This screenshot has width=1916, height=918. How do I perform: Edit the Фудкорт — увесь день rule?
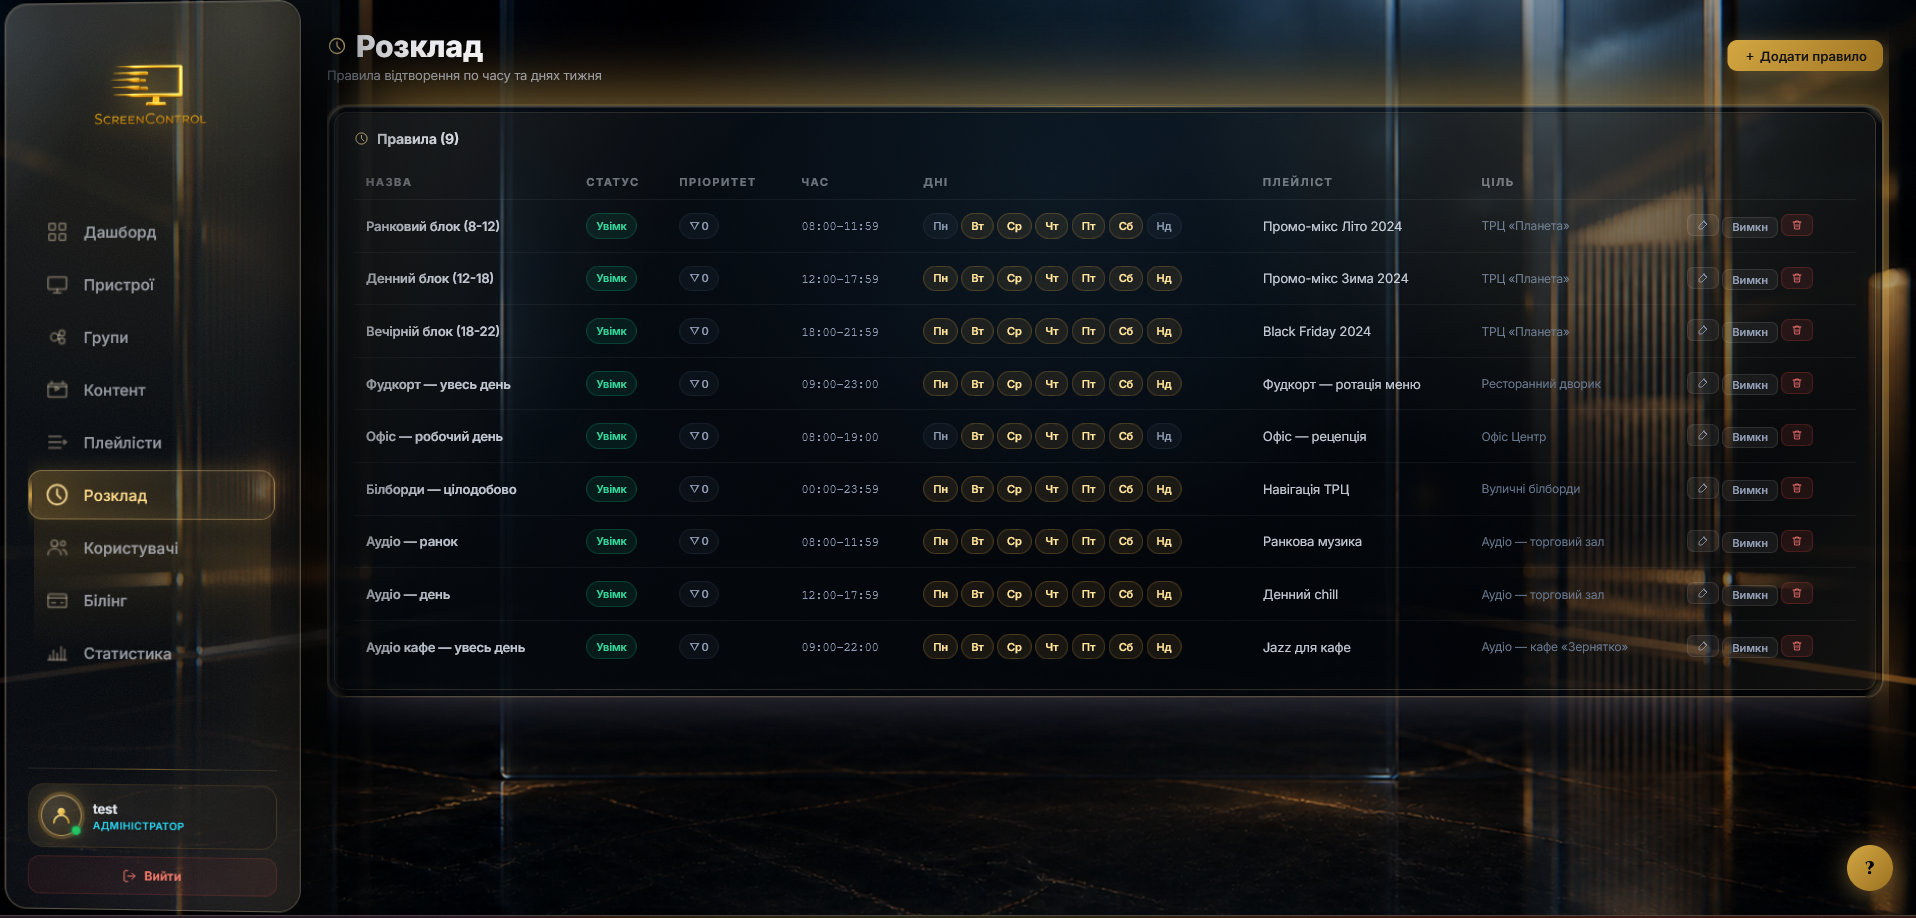click(x=1702, y=383)
